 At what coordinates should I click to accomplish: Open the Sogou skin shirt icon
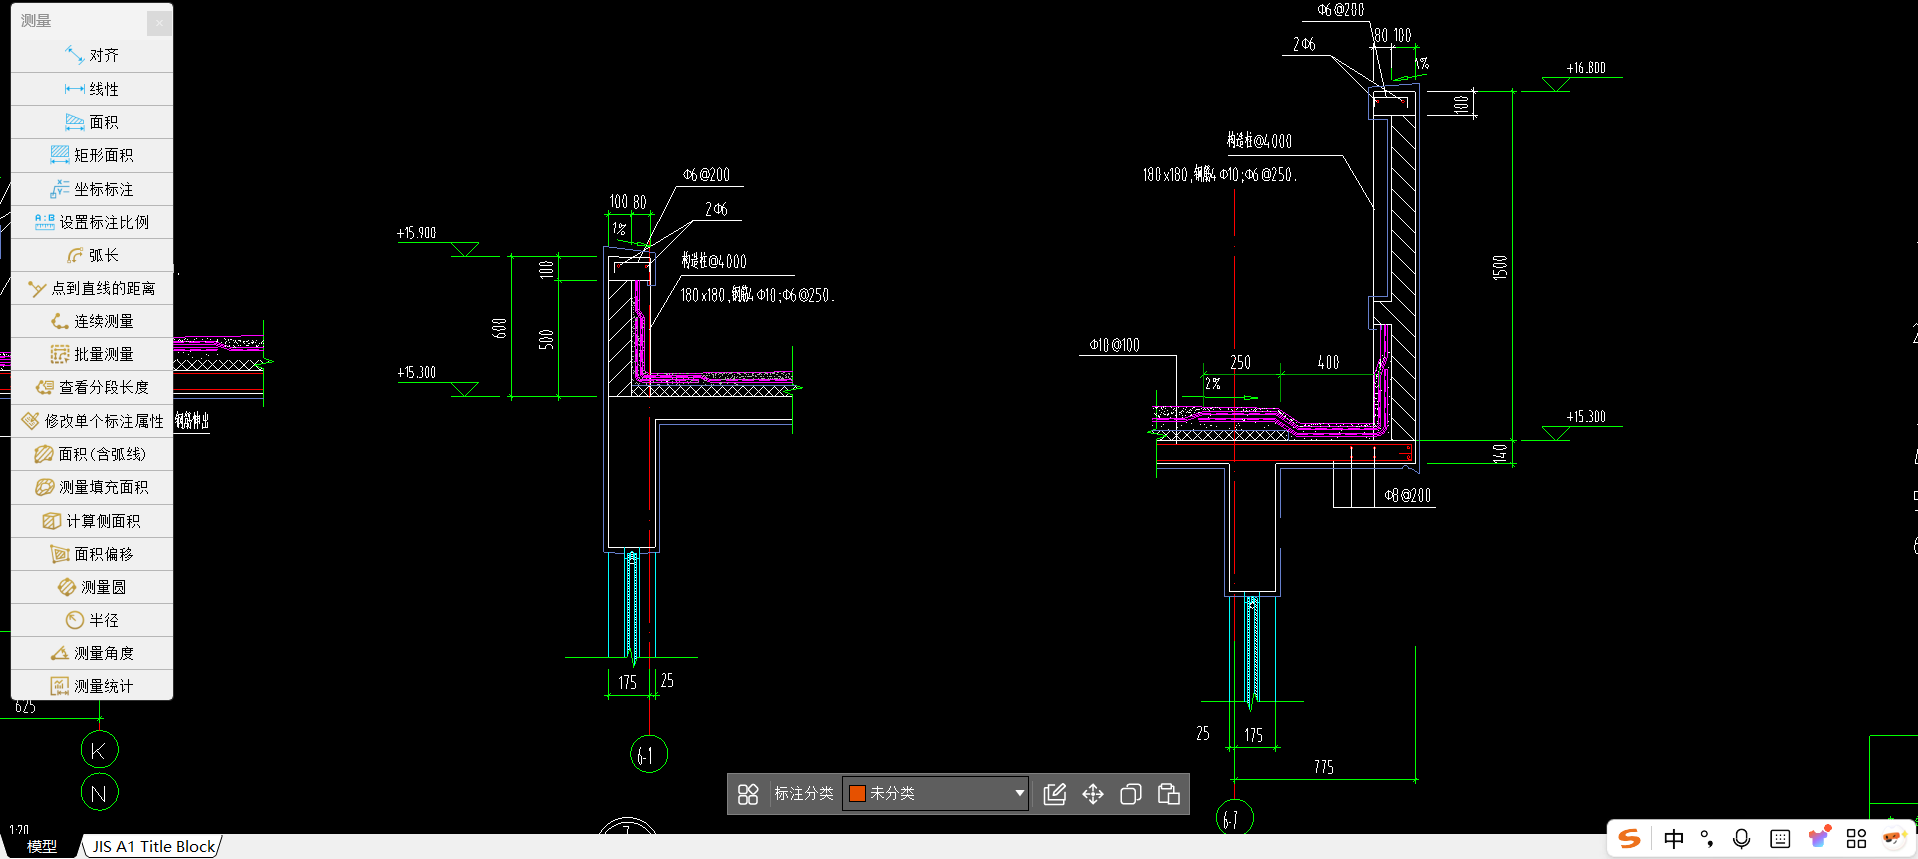point(1819,837)
